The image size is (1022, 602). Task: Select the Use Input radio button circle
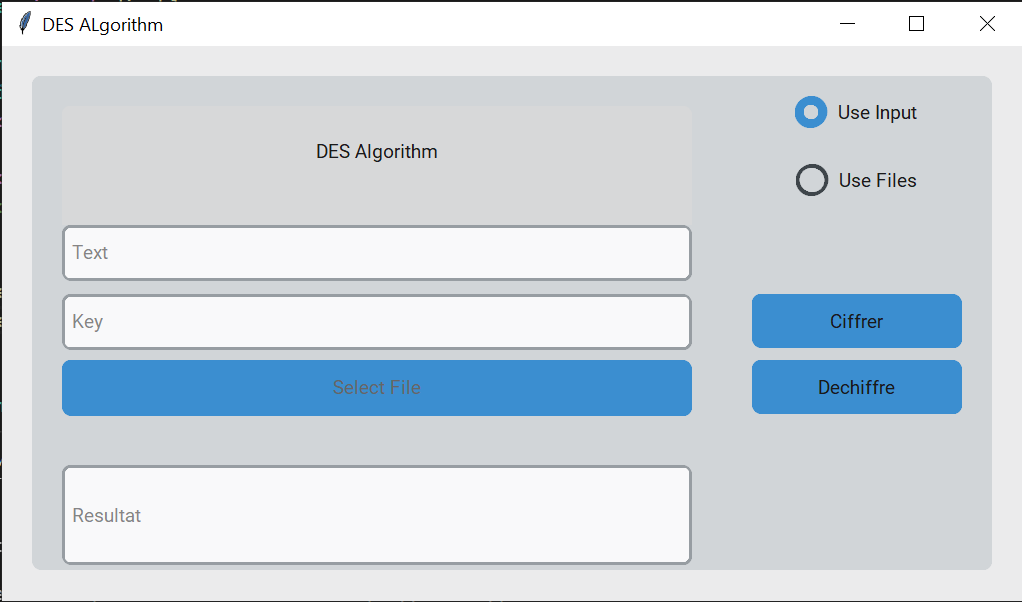coord(811,112)
